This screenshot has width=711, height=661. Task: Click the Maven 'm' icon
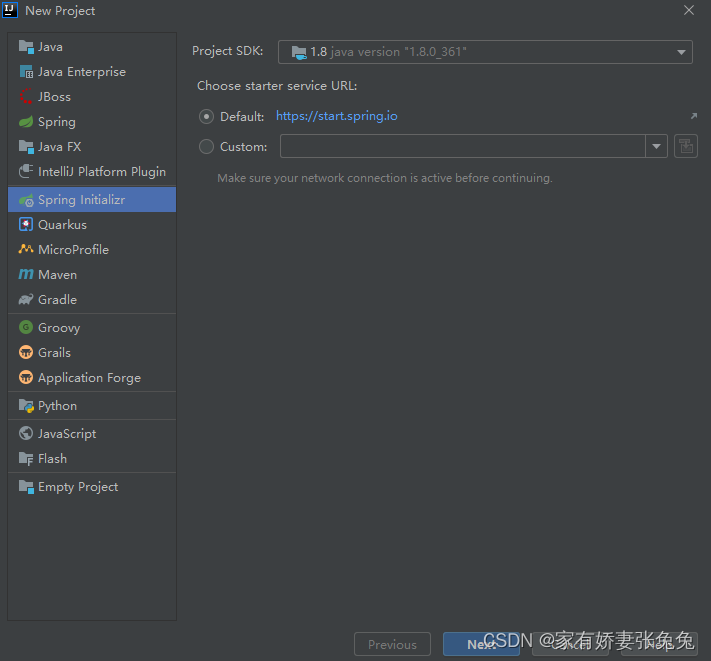(x=26, y=274)
